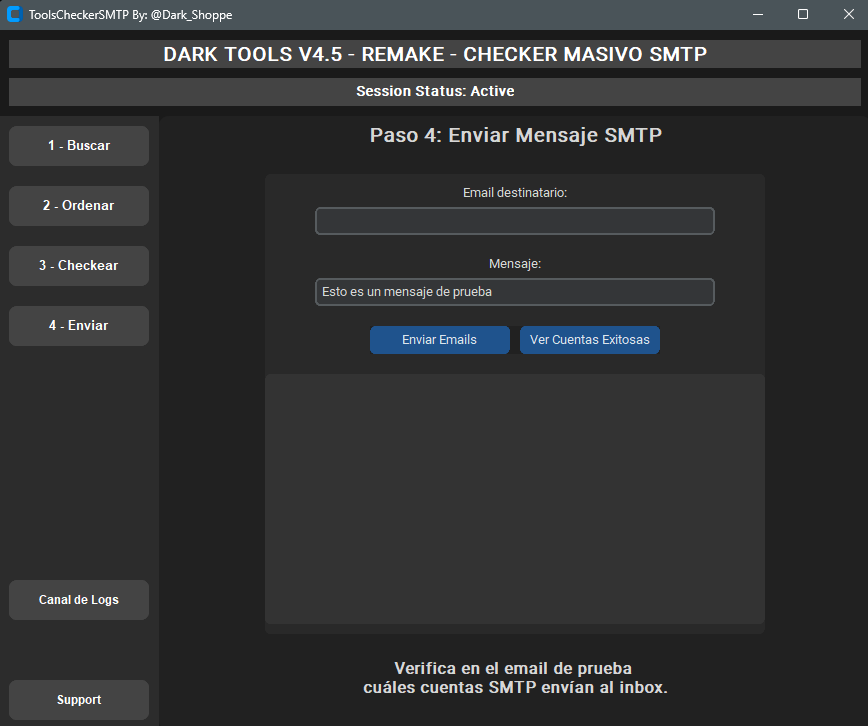The image size is (868, 726).
Task: Open the 'Canal de Logs' channel
Action: (78, 600)
